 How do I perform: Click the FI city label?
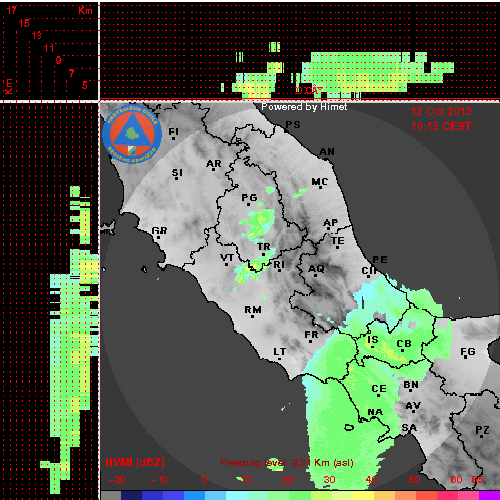click(173, 132)
